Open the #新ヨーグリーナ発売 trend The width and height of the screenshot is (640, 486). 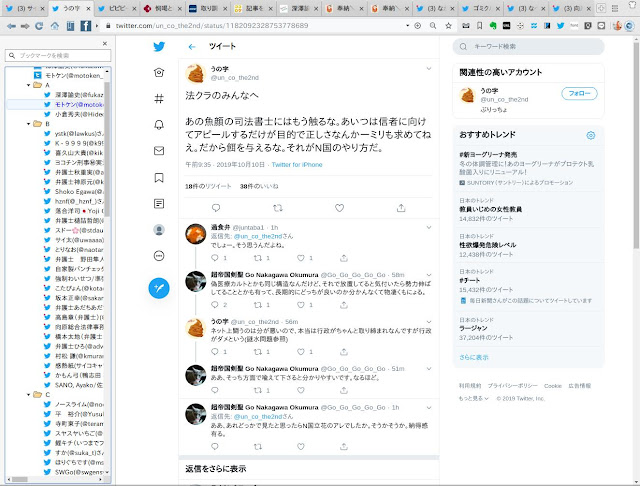(x=488, y=155)
